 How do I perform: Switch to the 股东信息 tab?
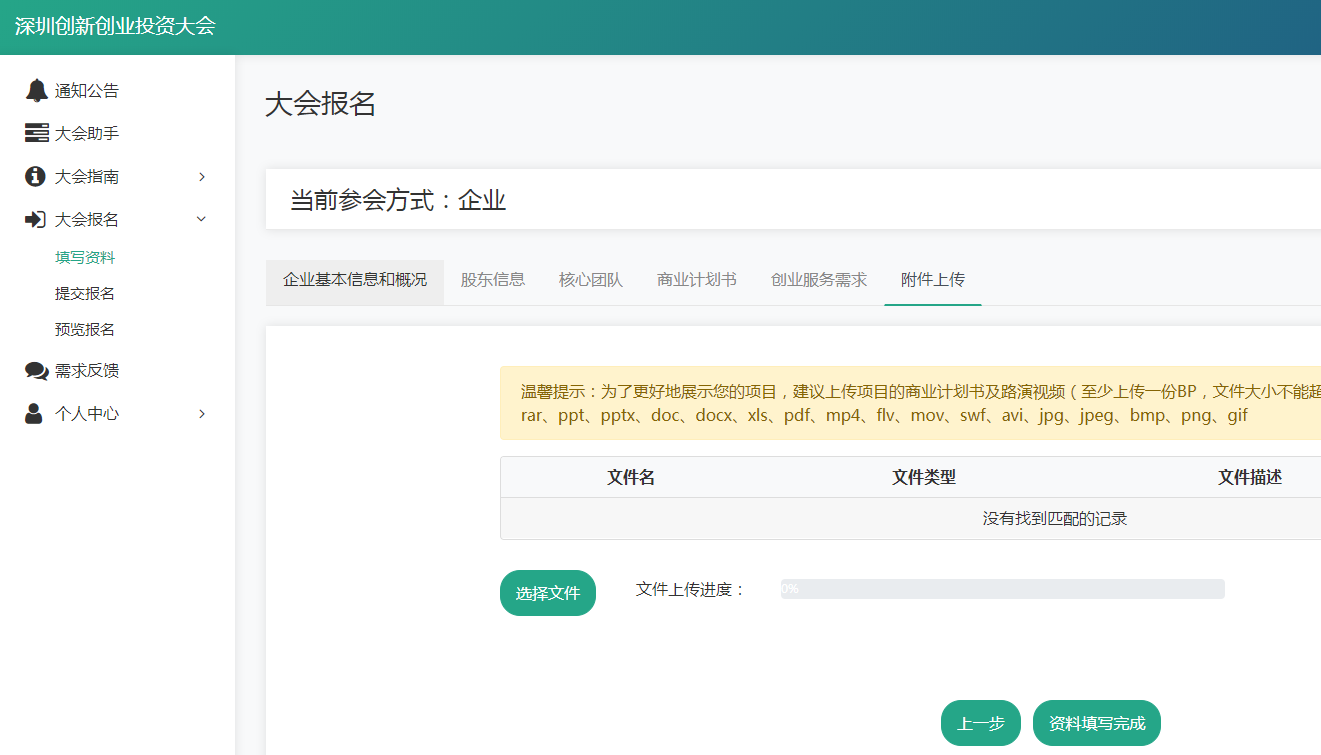493,280
